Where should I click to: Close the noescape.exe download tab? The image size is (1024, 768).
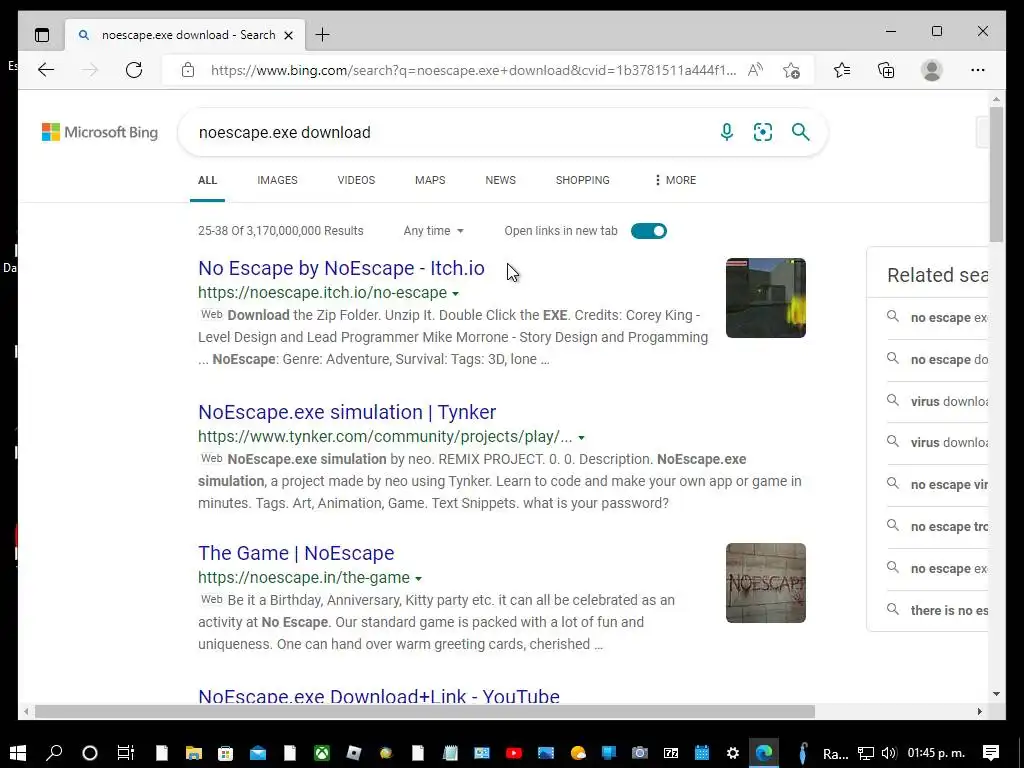(289, 35)
